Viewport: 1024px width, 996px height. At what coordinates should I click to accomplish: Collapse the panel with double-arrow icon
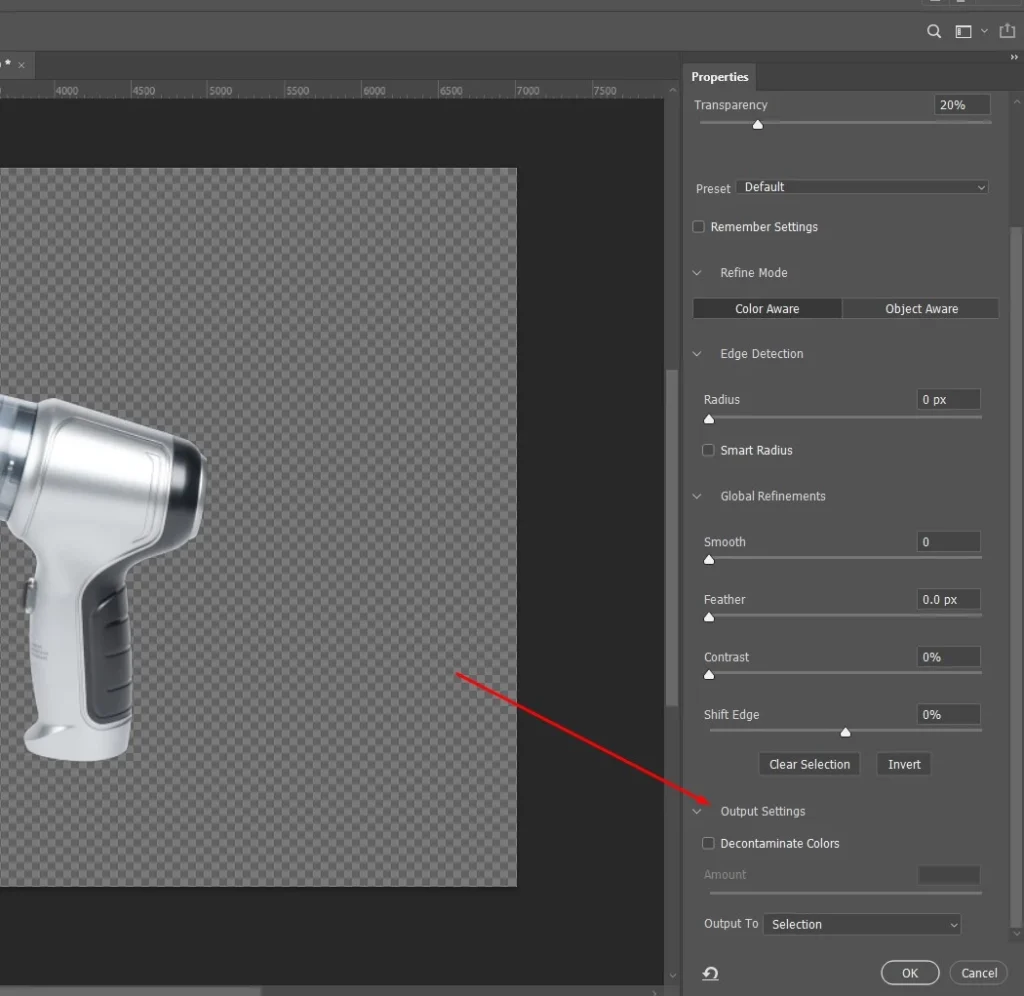coord(1014,58)
